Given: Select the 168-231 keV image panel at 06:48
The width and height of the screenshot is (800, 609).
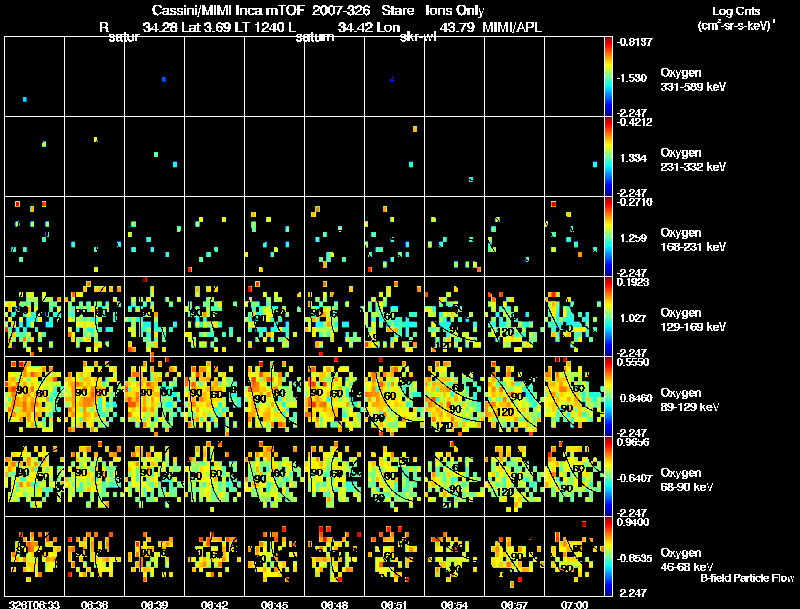Looking at the screenshot, I should point(335,236).
